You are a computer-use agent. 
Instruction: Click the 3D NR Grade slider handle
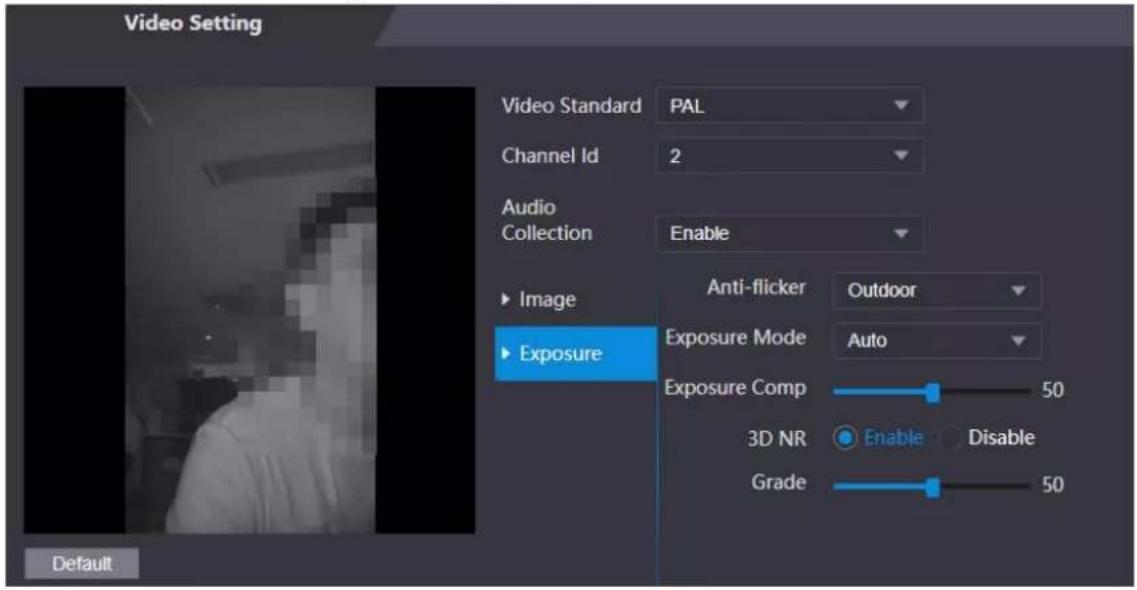coord(933,487)
